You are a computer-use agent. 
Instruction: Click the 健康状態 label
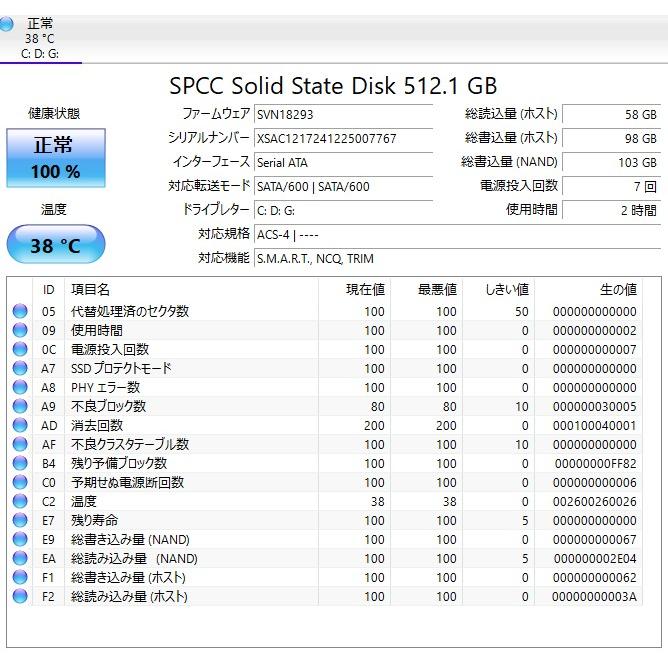54,113
